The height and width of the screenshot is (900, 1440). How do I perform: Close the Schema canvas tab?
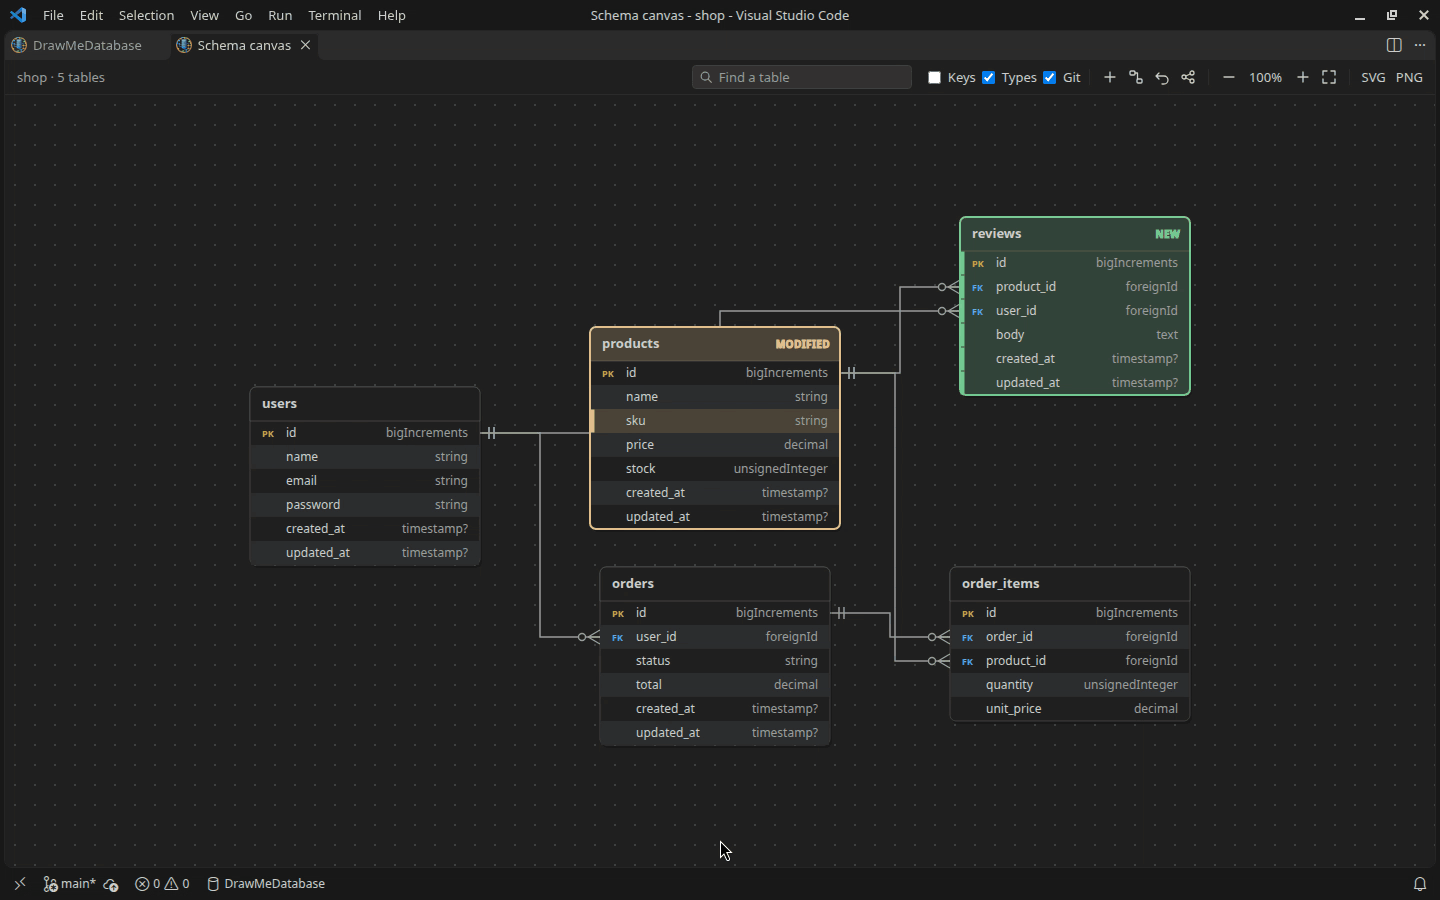[306, 45]
